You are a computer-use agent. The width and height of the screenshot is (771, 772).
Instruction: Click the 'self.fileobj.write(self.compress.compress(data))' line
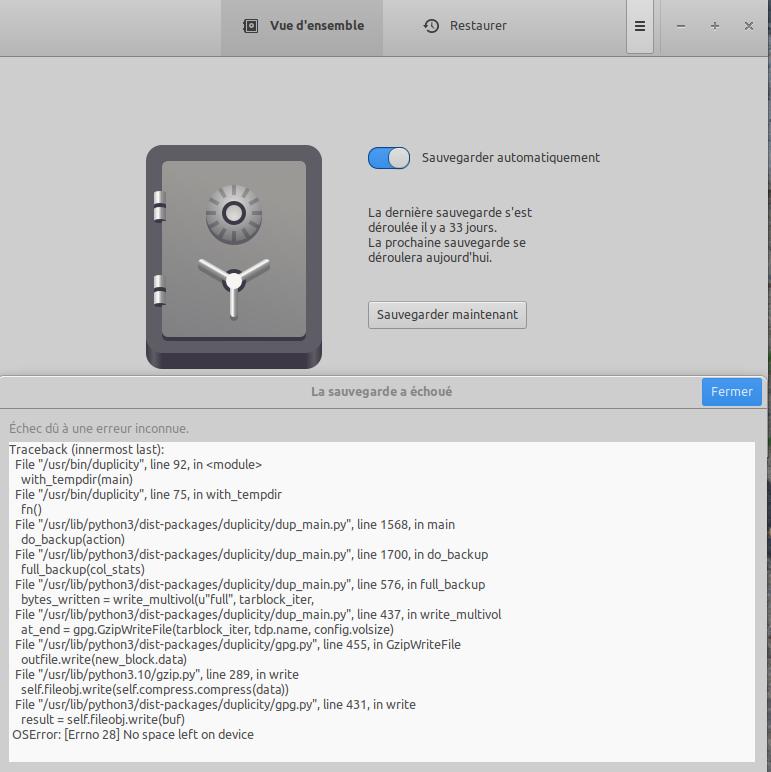coord(155,690)
